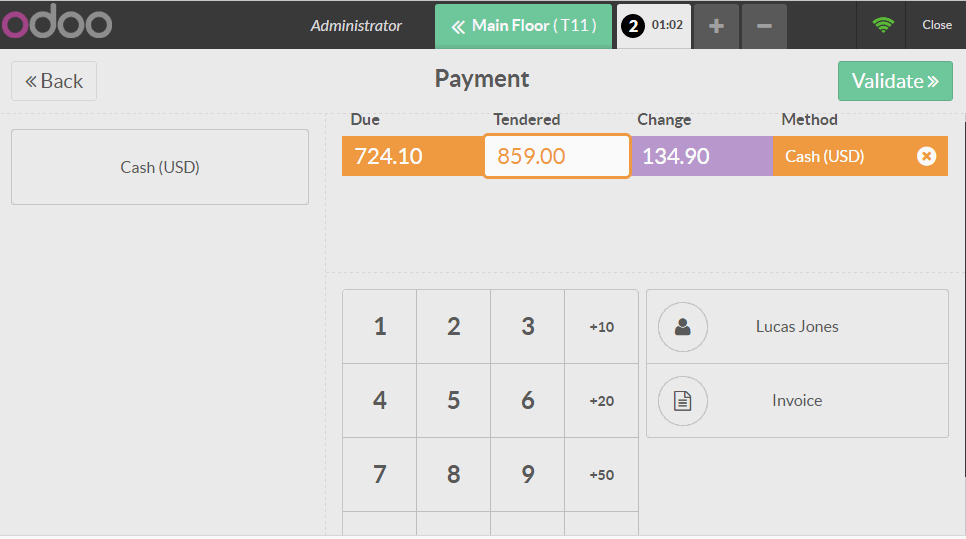
Task: Click the green wifi connection status icon
Action: 882,25
